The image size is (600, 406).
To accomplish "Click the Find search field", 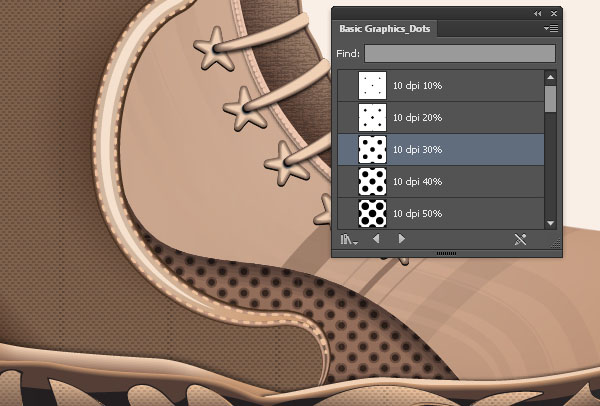I will pyautogui.click(x=460, y=53).
